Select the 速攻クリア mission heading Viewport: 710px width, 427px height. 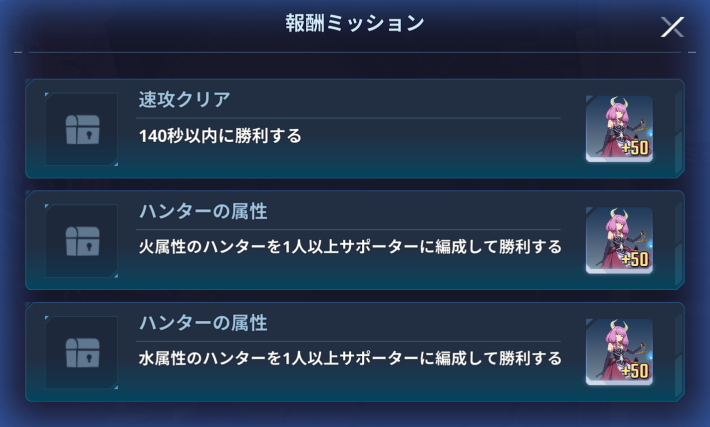click(185, 100)
